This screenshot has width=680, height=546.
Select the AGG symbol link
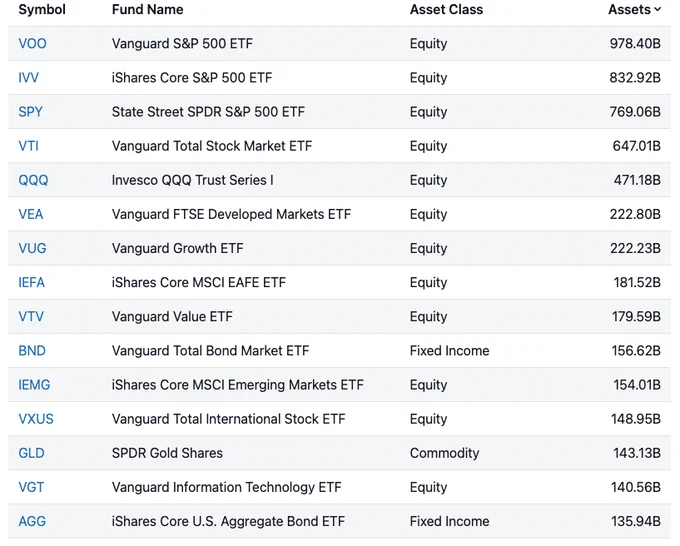pyautogui.click(x=32, y=521)
